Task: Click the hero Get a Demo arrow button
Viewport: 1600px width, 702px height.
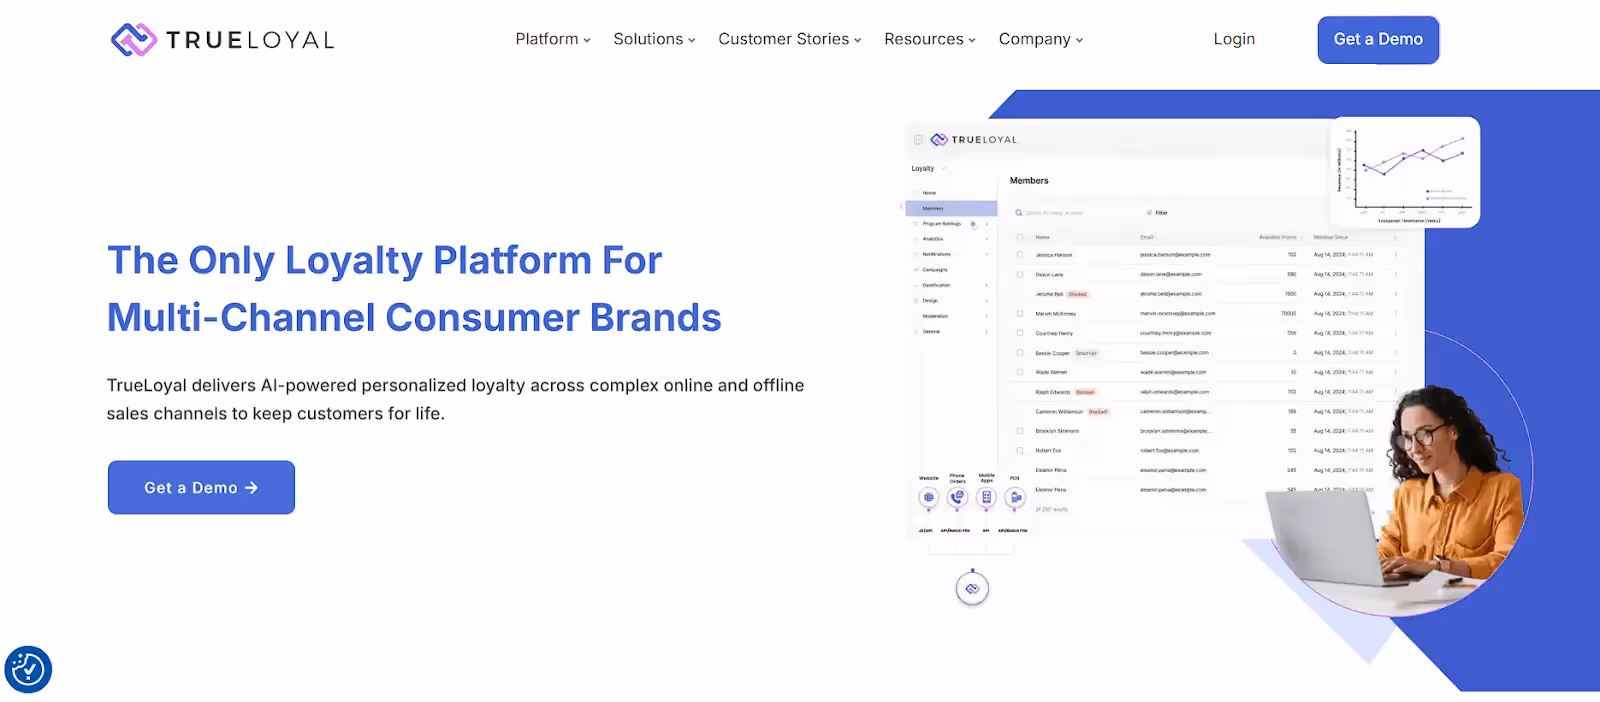Action: (201, 488)
